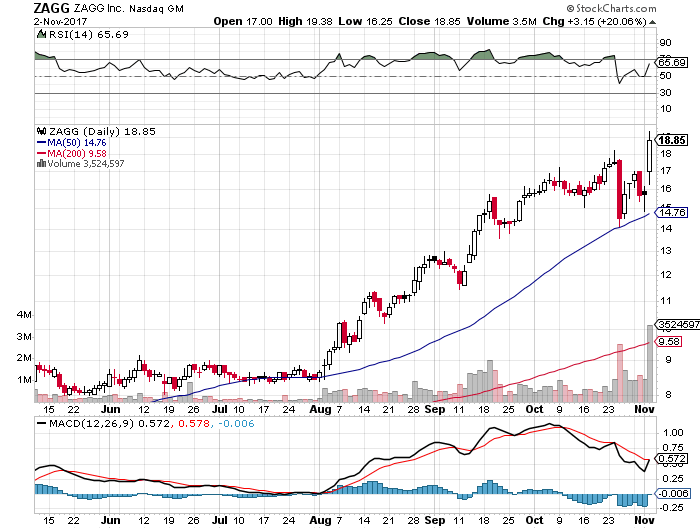Image resolution: width=700 pixels, height=528 pixels.
Task: Click the 3524597 volume value tag
Action: click(x=677, y=324)
